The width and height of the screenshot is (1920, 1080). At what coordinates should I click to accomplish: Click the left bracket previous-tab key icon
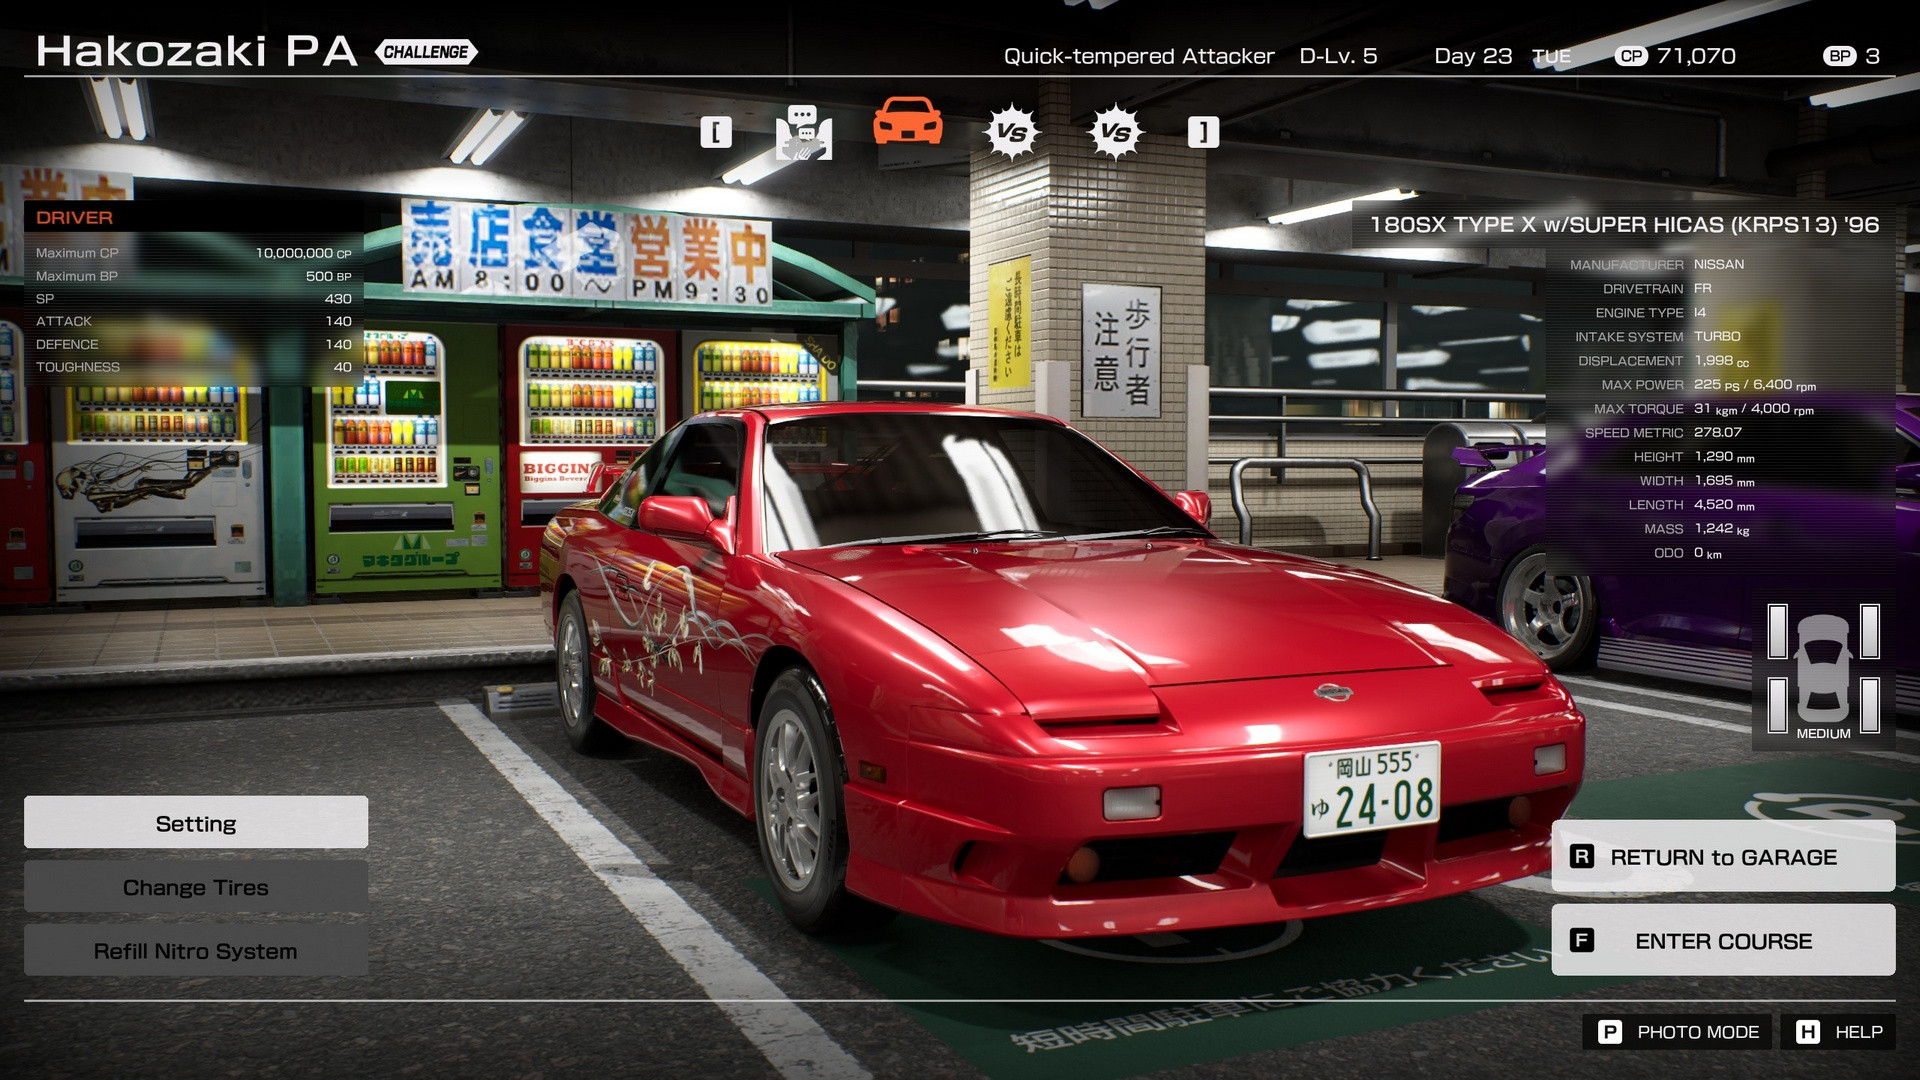point(715,132)
